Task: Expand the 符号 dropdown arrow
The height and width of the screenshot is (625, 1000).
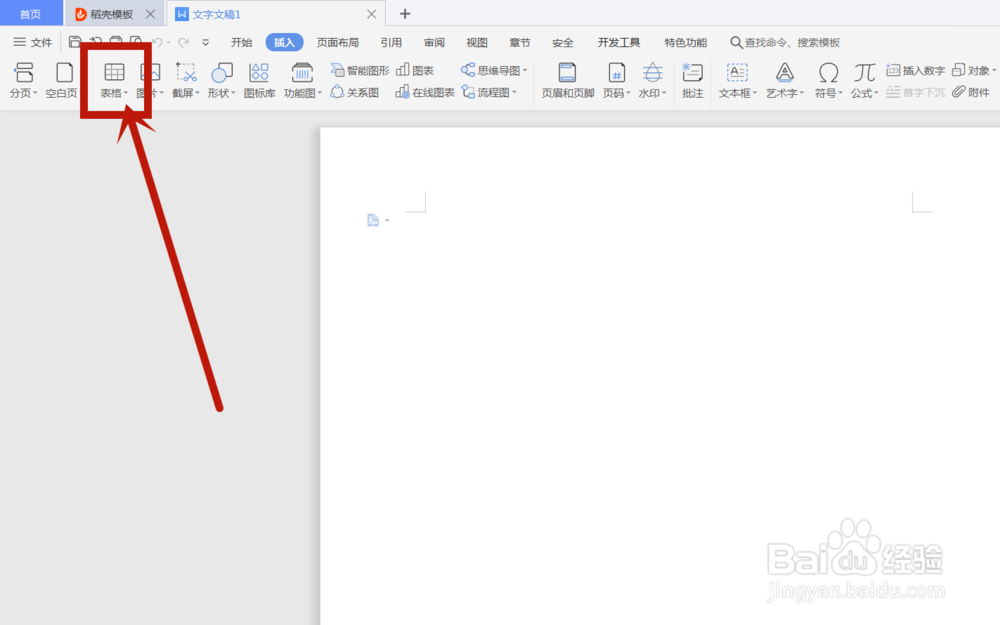Action: point(841,93)
